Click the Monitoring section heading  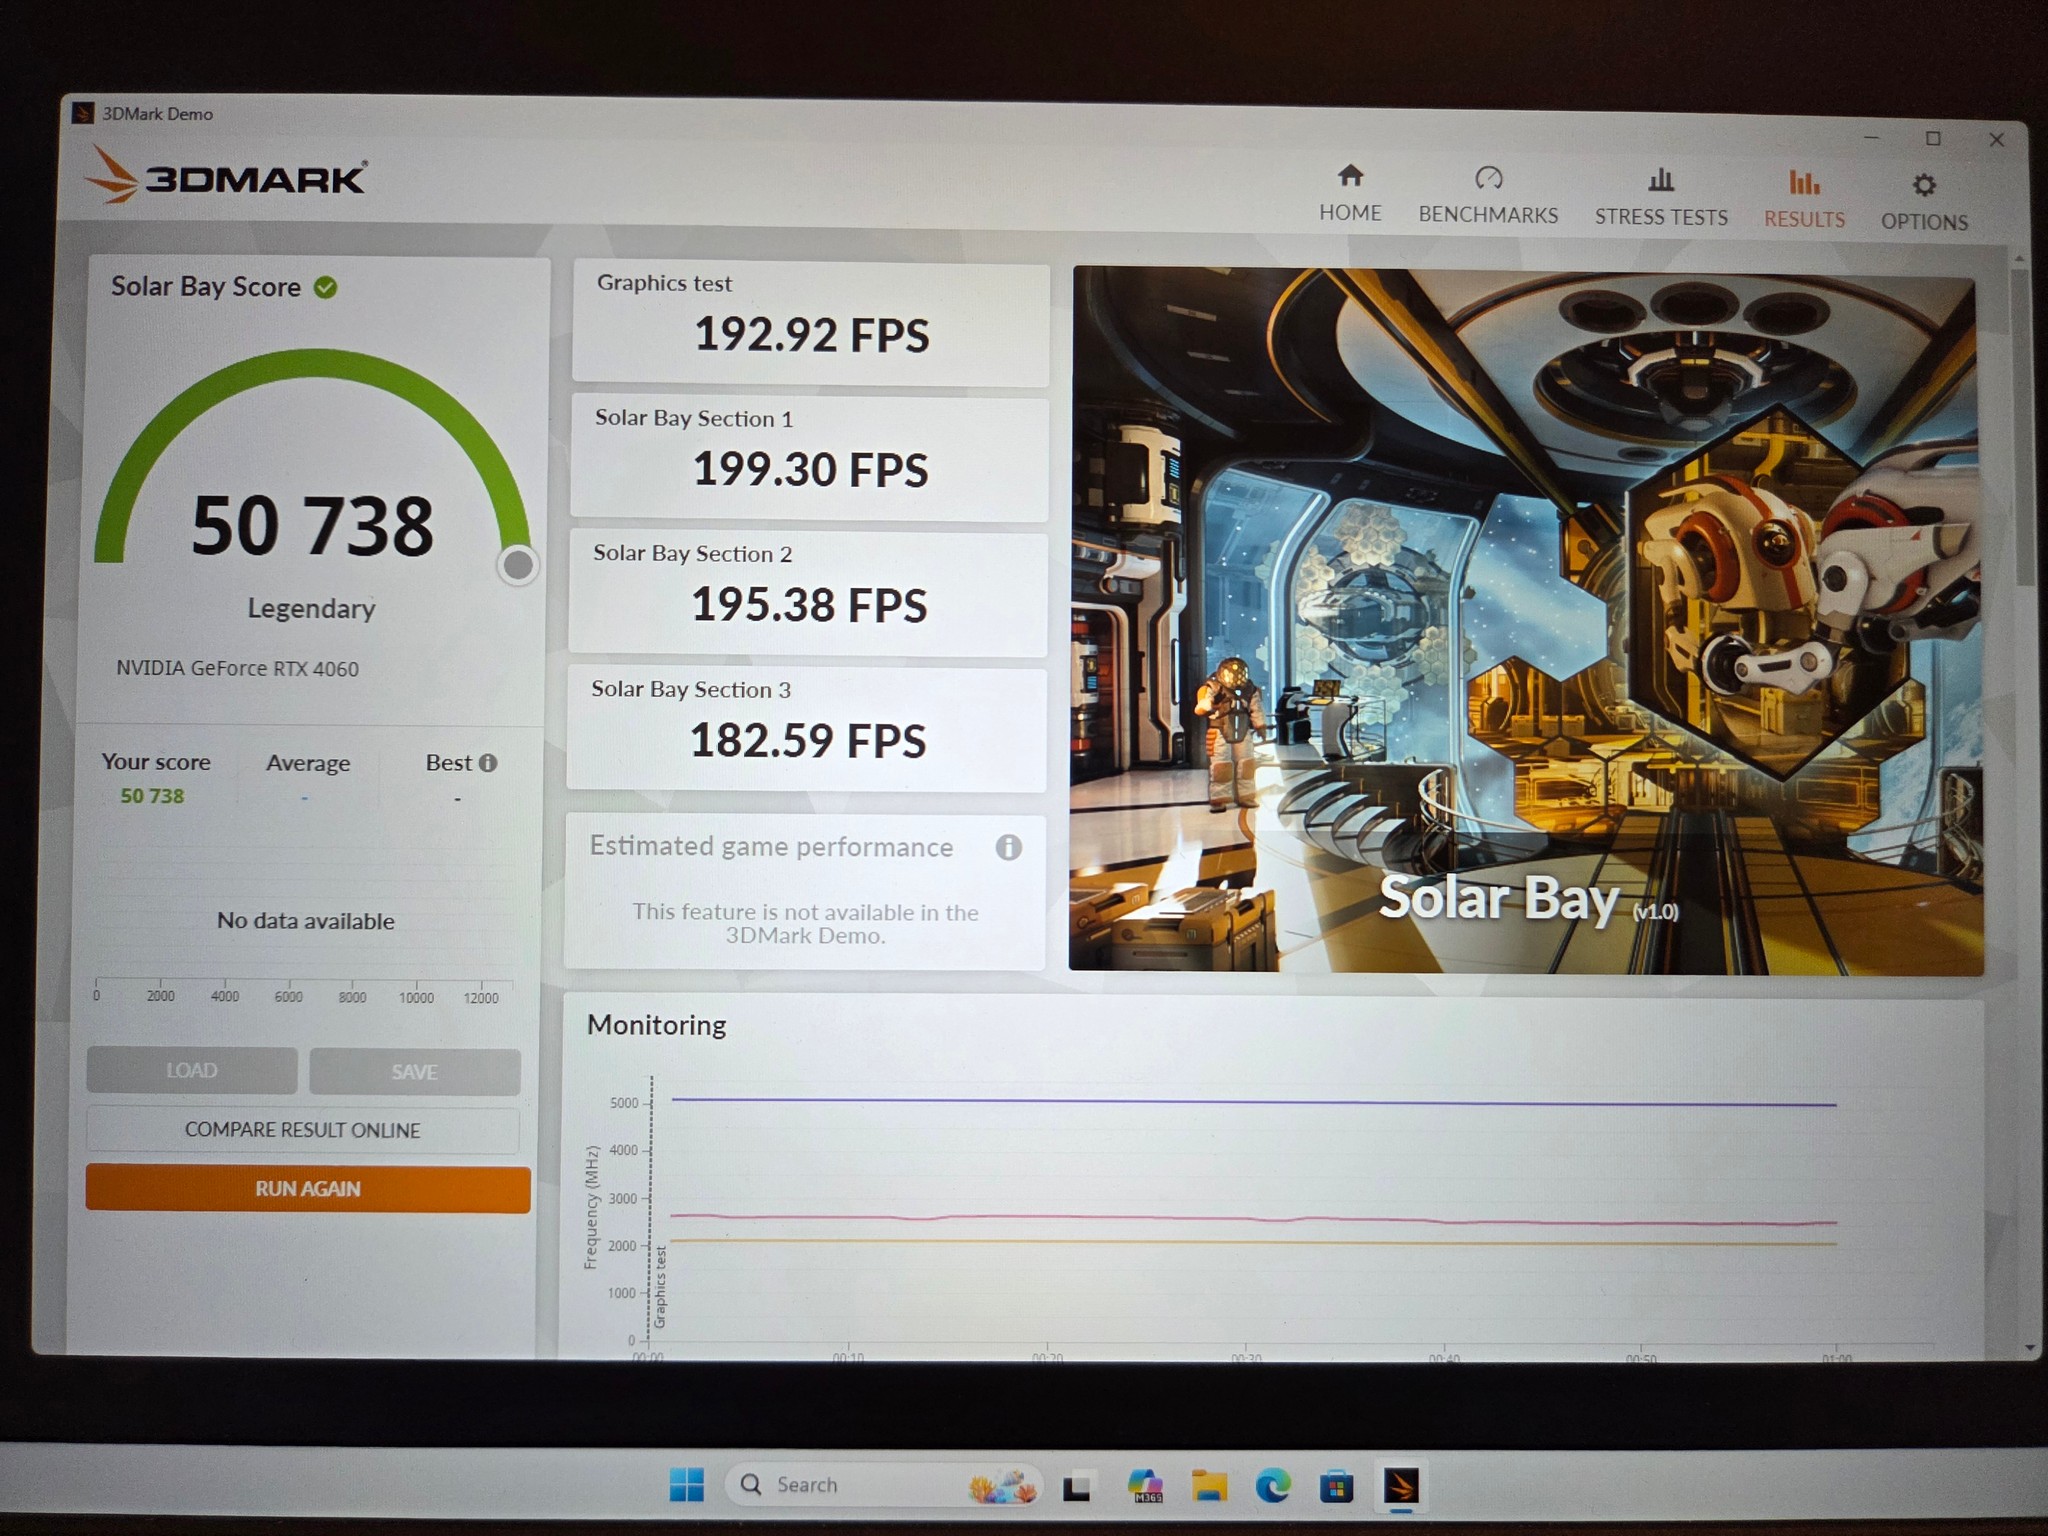[657, 1025]
